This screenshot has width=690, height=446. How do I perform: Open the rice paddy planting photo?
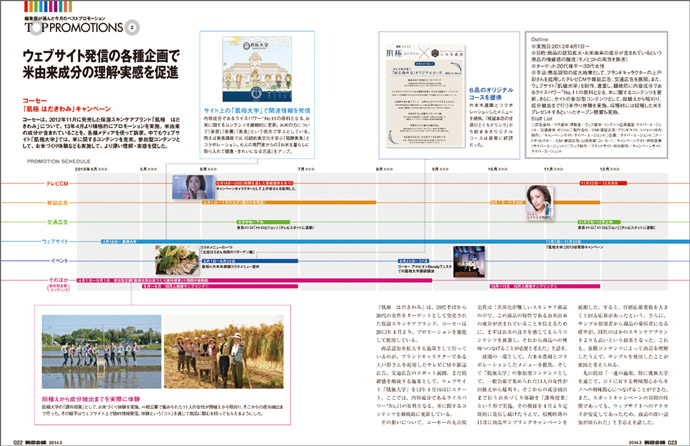tap(101, 351)
